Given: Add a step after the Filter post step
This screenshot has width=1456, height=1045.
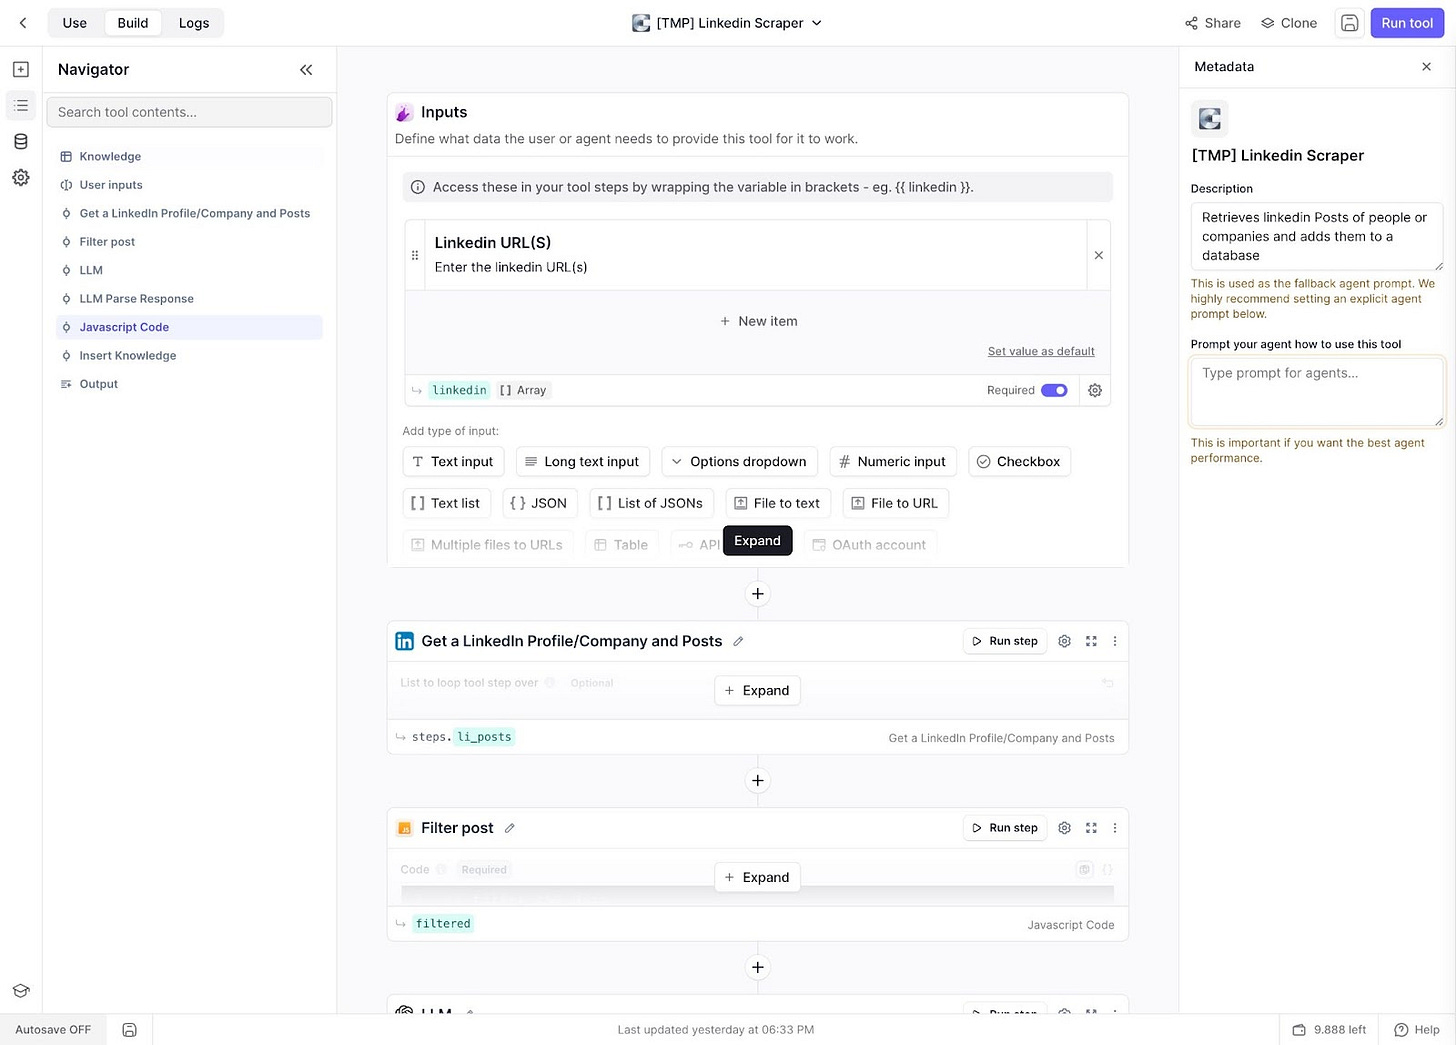Looking at the screenshot, I should (x=758, y=968).
